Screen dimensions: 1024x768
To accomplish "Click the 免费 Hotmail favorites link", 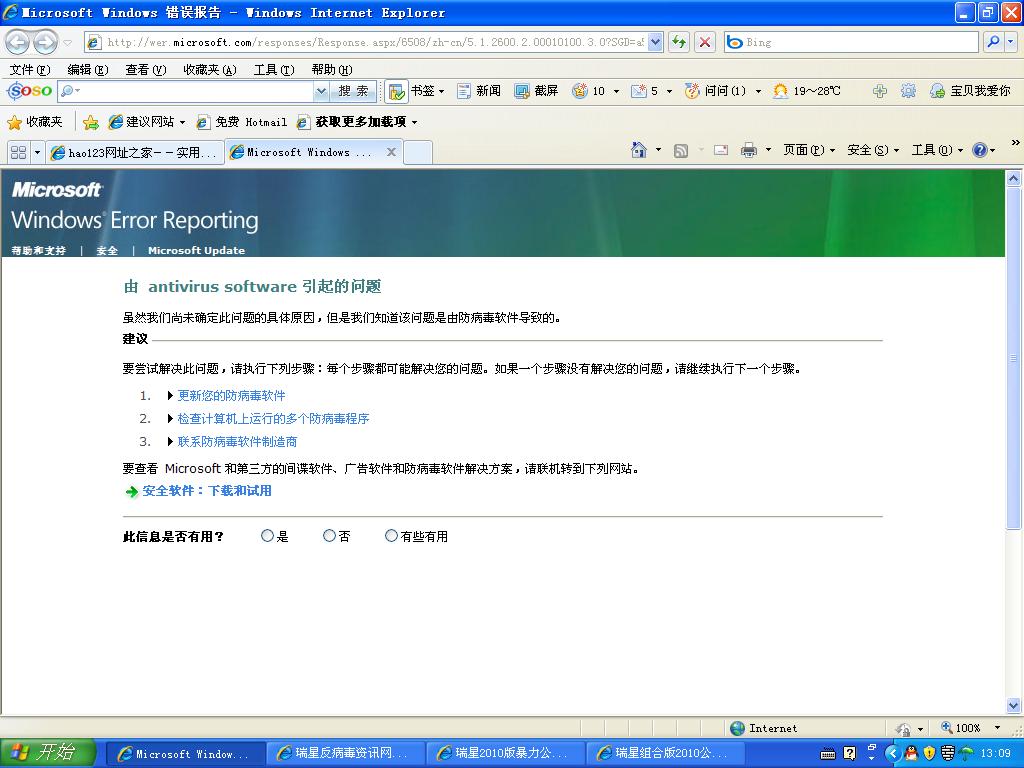I will click(242, 122).
